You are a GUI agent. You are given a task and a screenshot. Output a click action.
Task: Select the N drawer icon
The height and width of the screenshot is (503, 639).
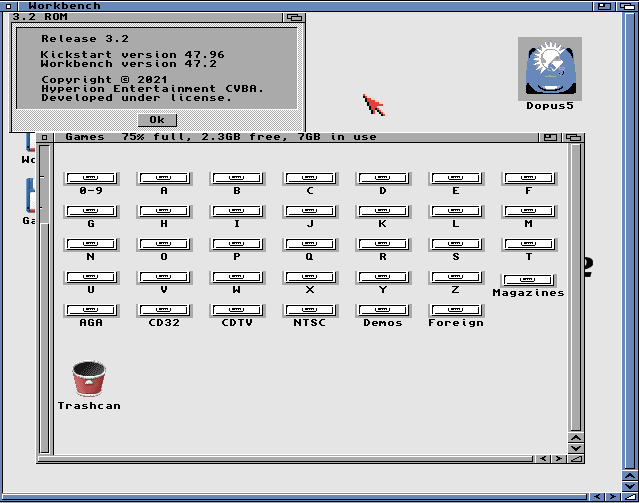(x=91, y=244)
